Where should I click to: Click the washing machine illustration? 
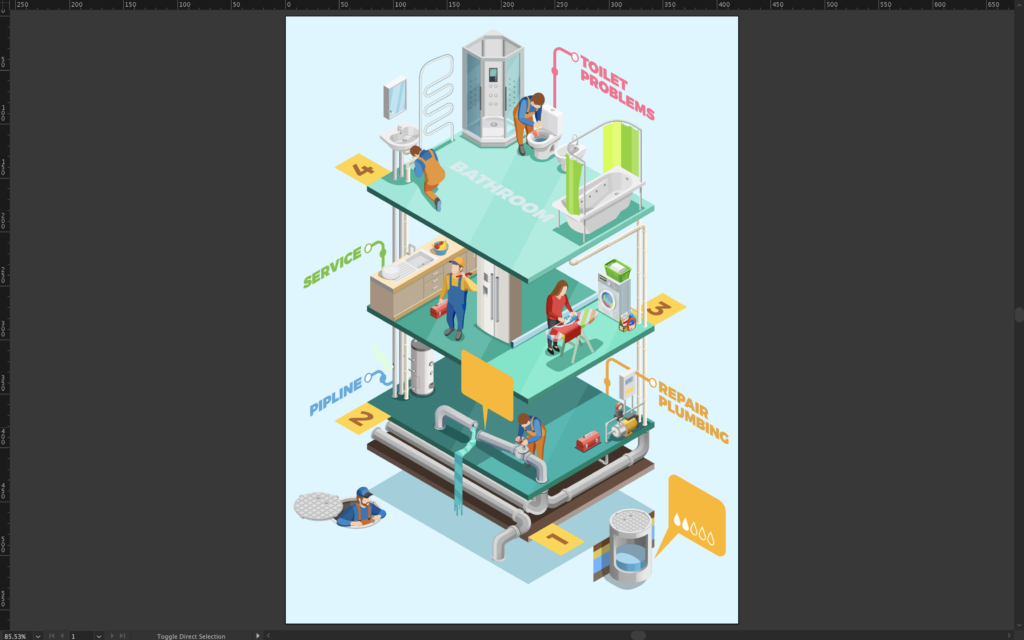click(x=615, y=298)
